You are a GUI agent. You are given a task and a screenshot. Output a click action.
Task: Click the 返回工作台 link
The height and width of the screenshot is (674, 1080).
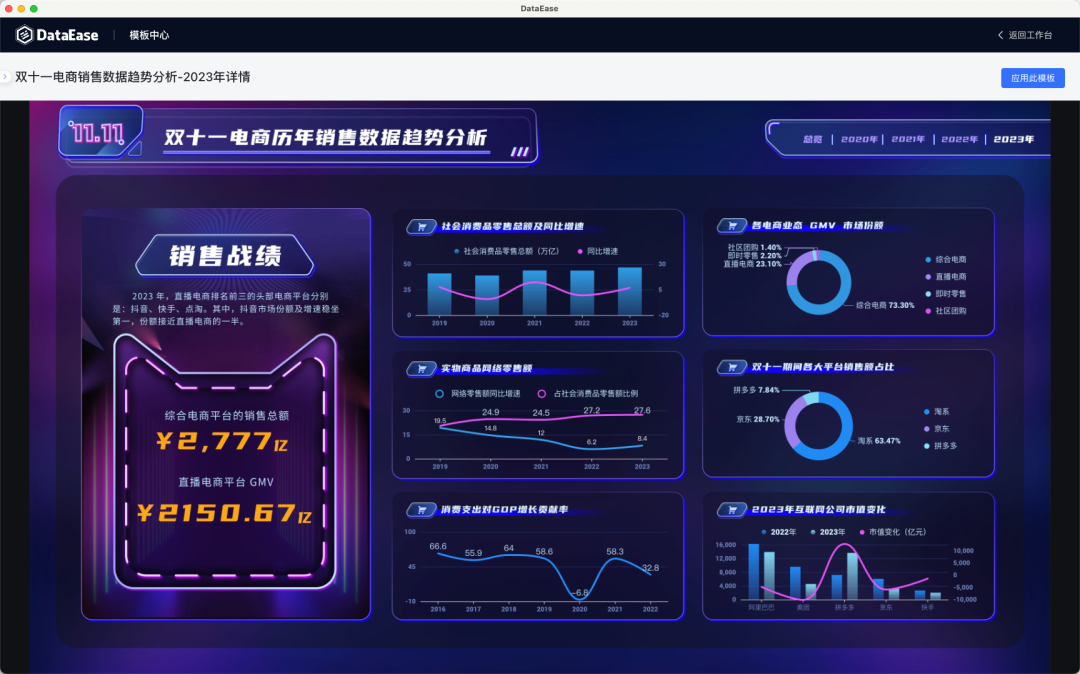point(1030,35)
